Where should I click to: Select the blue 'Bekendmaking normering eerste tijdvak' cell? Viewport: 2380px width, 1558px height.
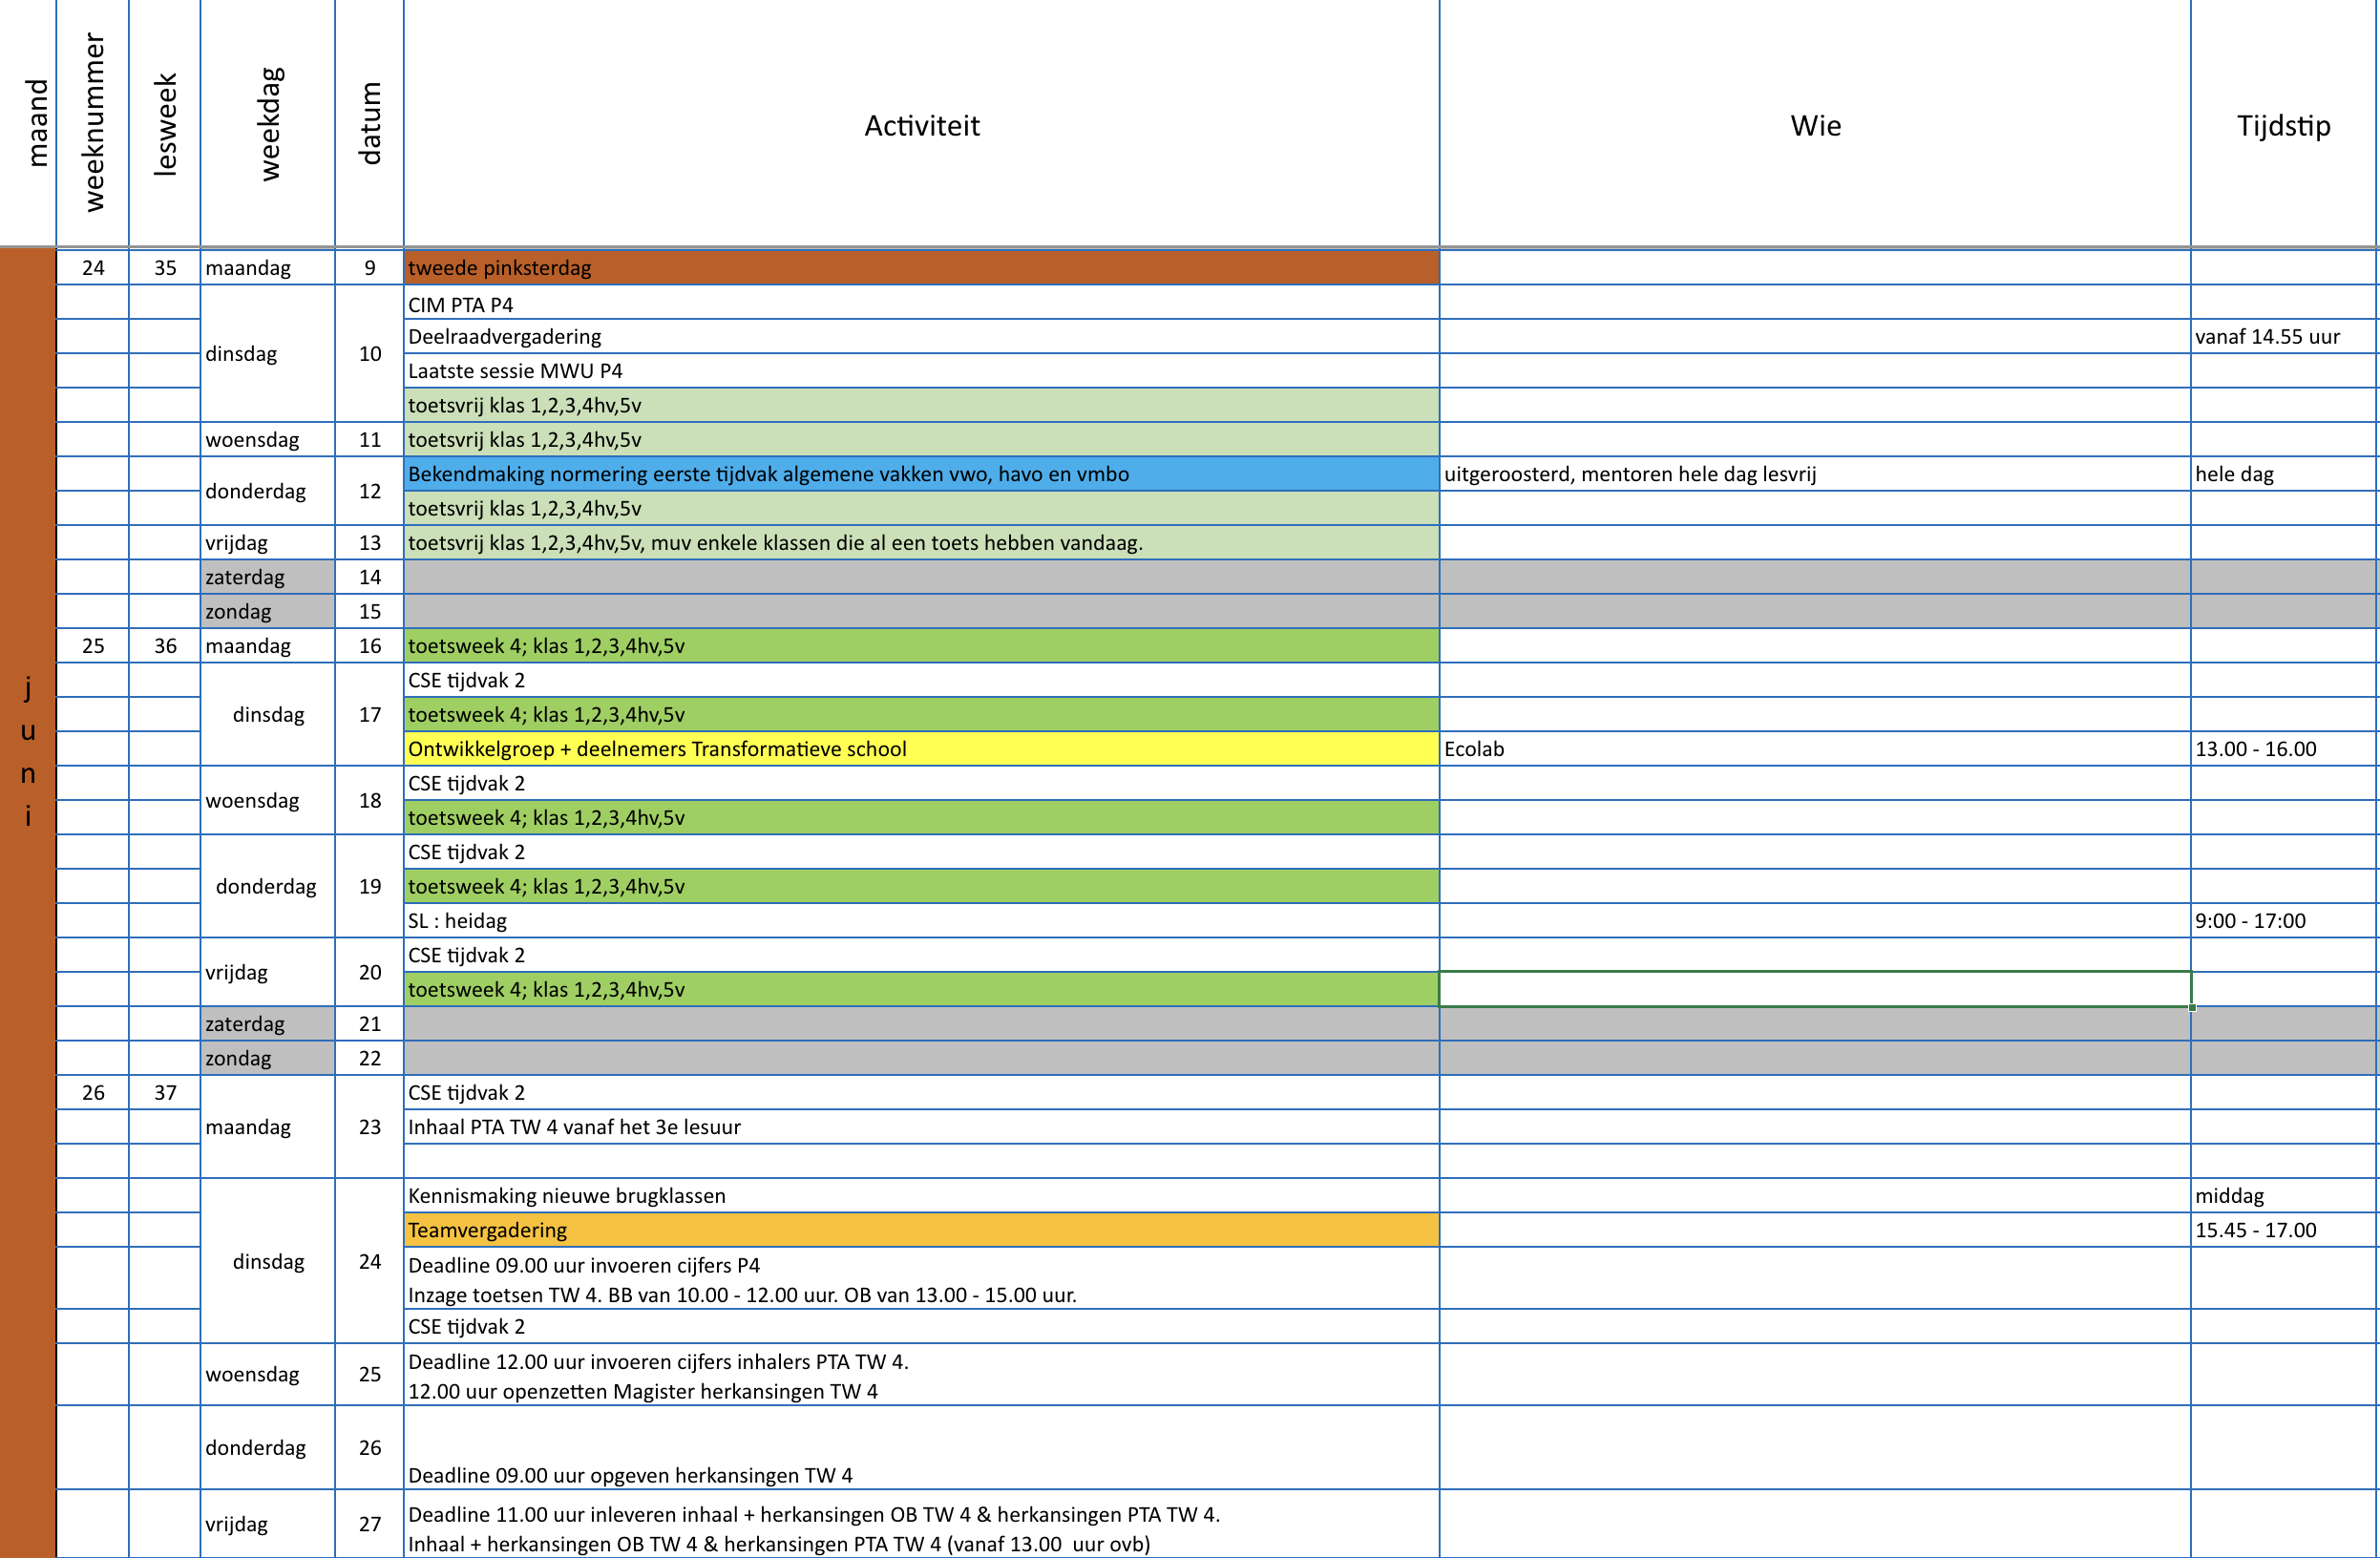coord(921,474)
